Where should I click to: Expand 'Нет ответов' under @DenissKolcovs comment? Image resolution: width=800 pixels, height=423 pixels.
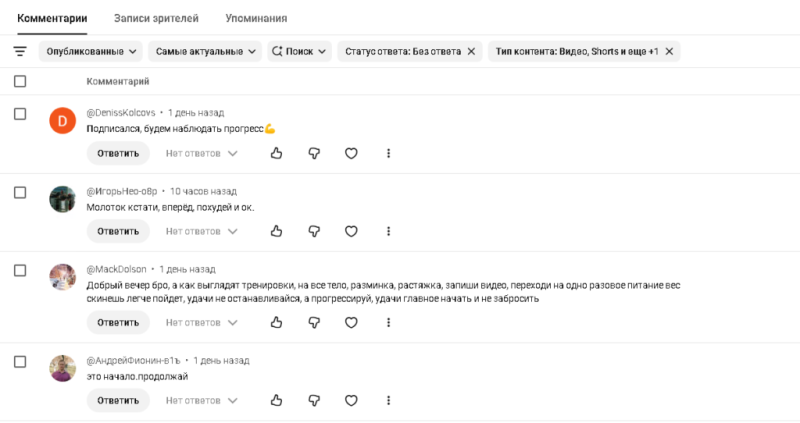click(202, 153)
